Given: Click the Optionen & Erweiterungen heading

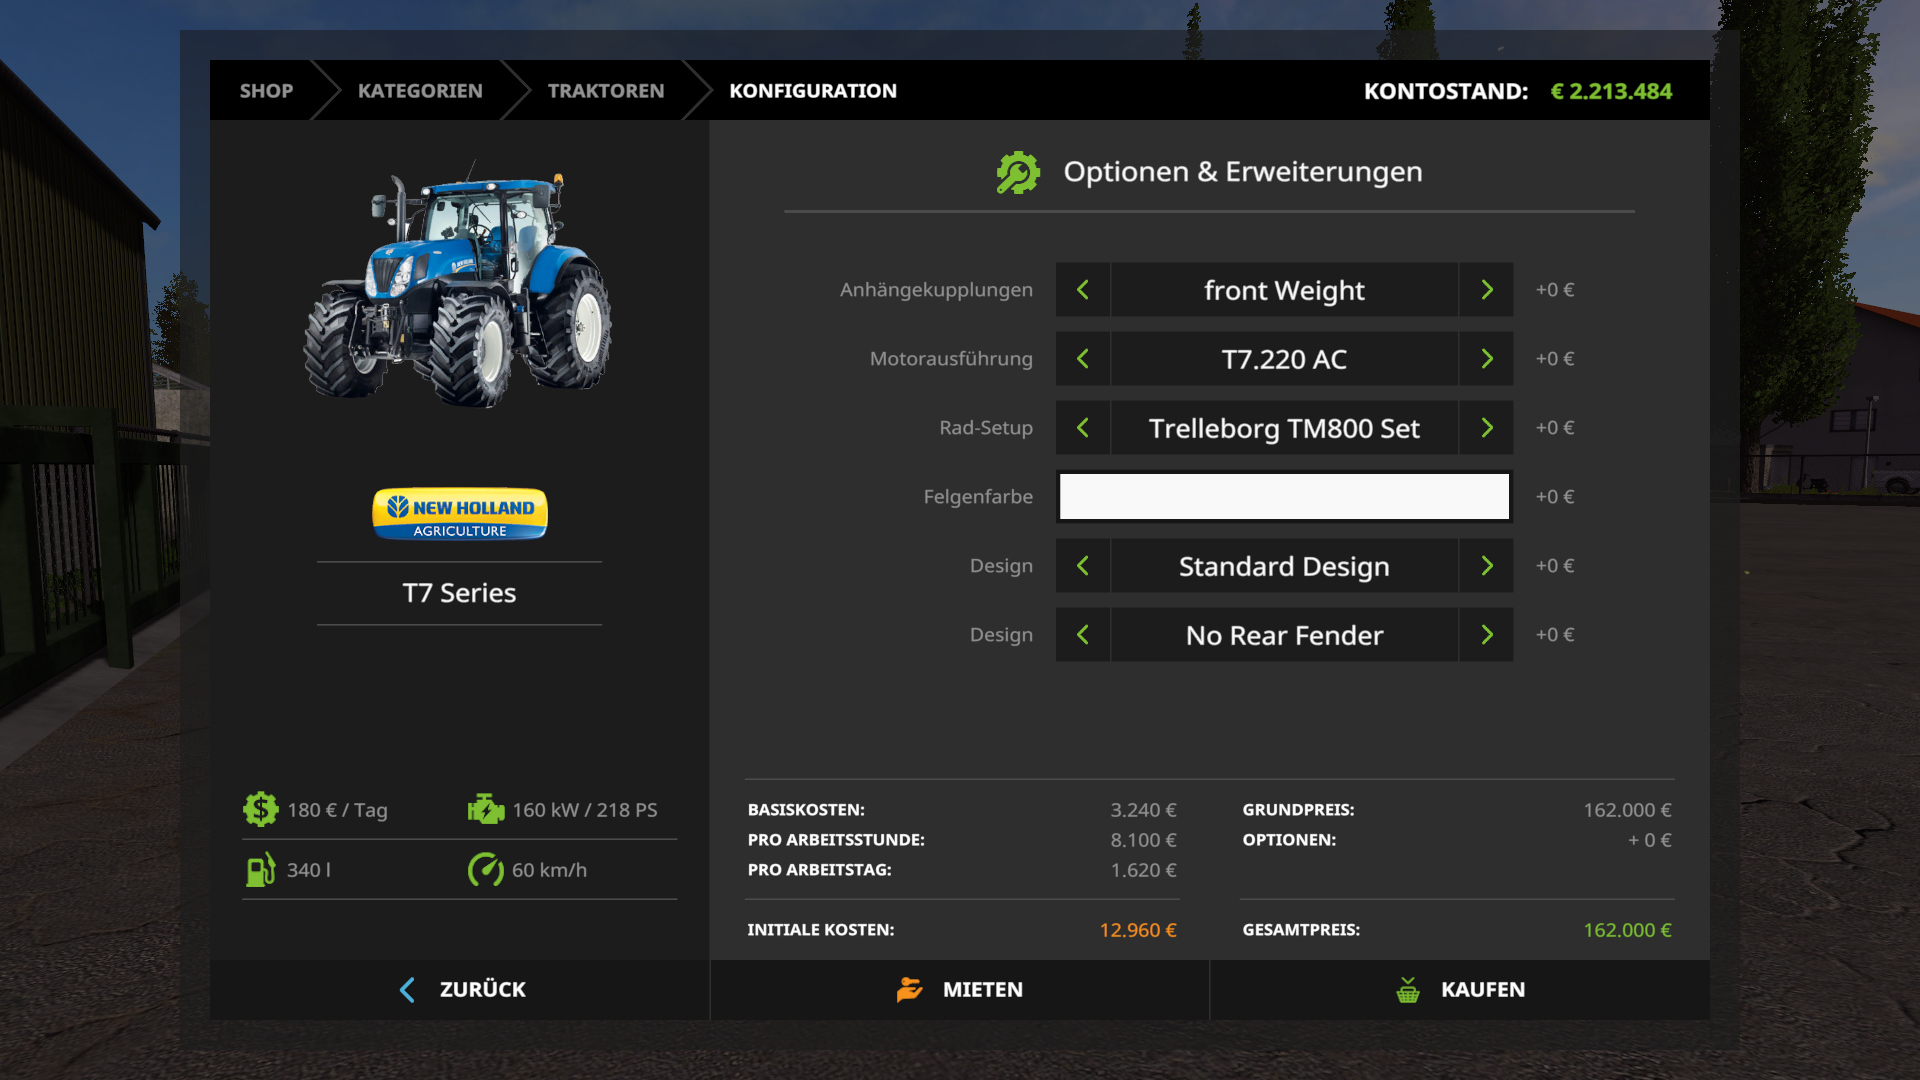Looking at the screenshot, I should pyautogui.click(x=1242, y=172).
